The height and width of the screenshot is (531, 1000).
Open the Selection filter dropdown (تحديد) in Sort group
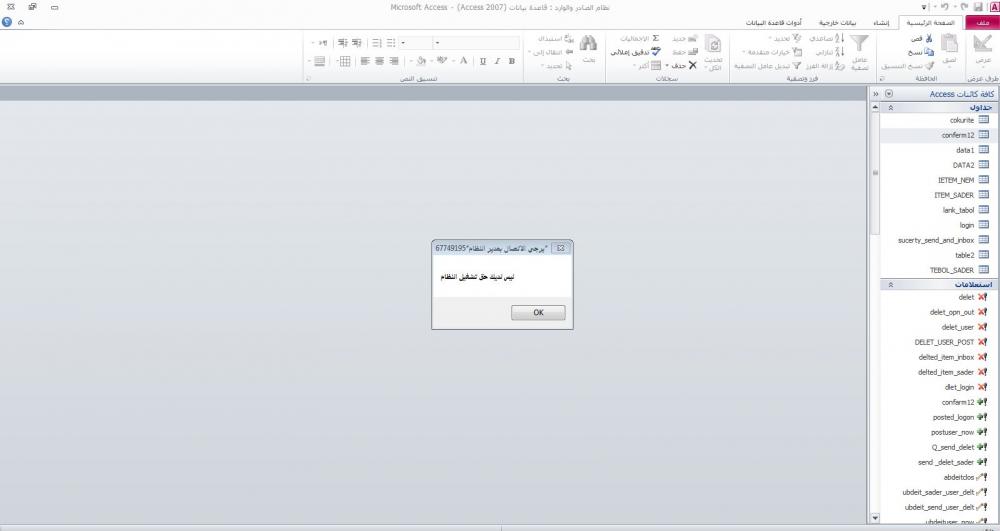click(785, 39)
